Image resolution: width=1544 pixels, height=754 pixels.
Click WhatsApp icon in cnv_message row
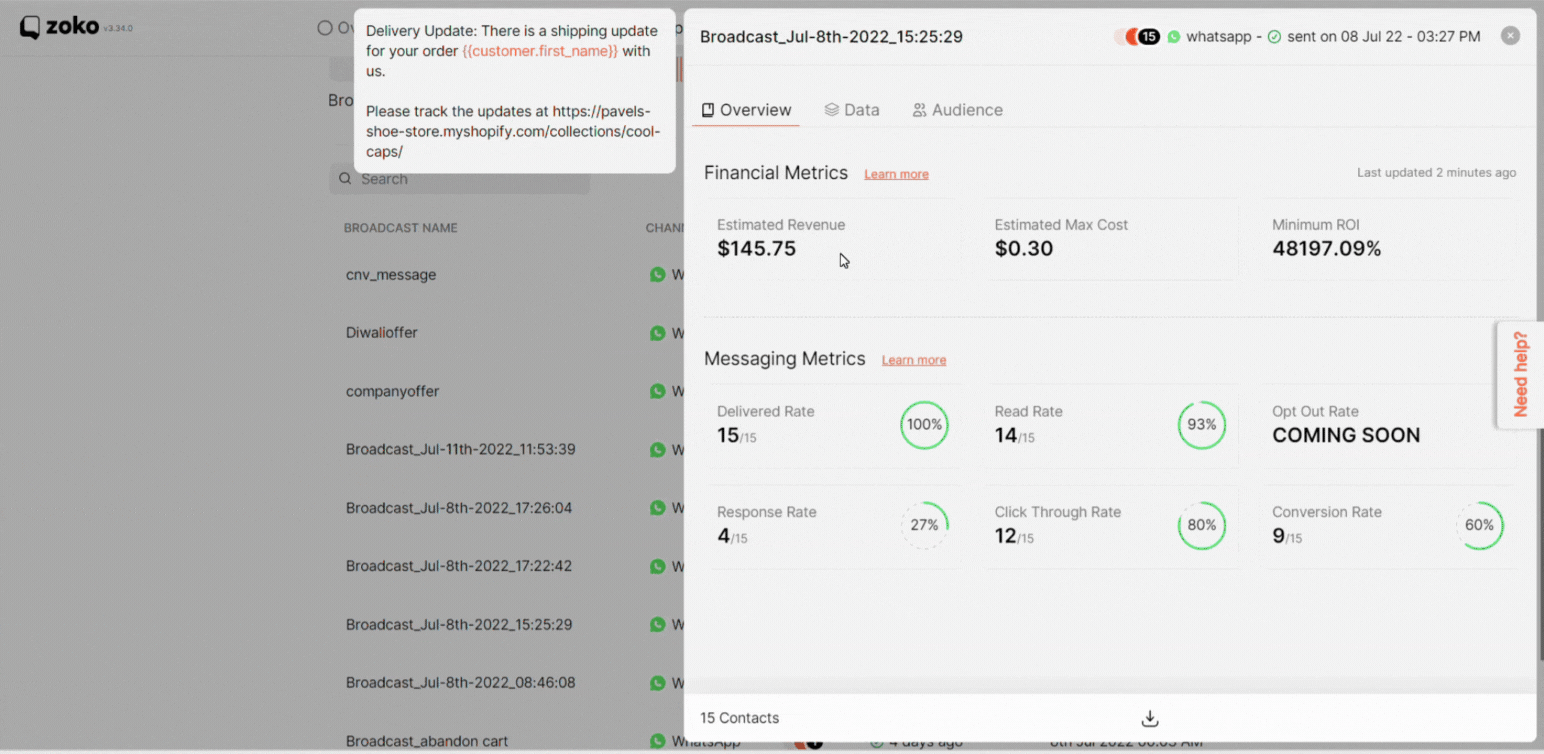point(657,274)
